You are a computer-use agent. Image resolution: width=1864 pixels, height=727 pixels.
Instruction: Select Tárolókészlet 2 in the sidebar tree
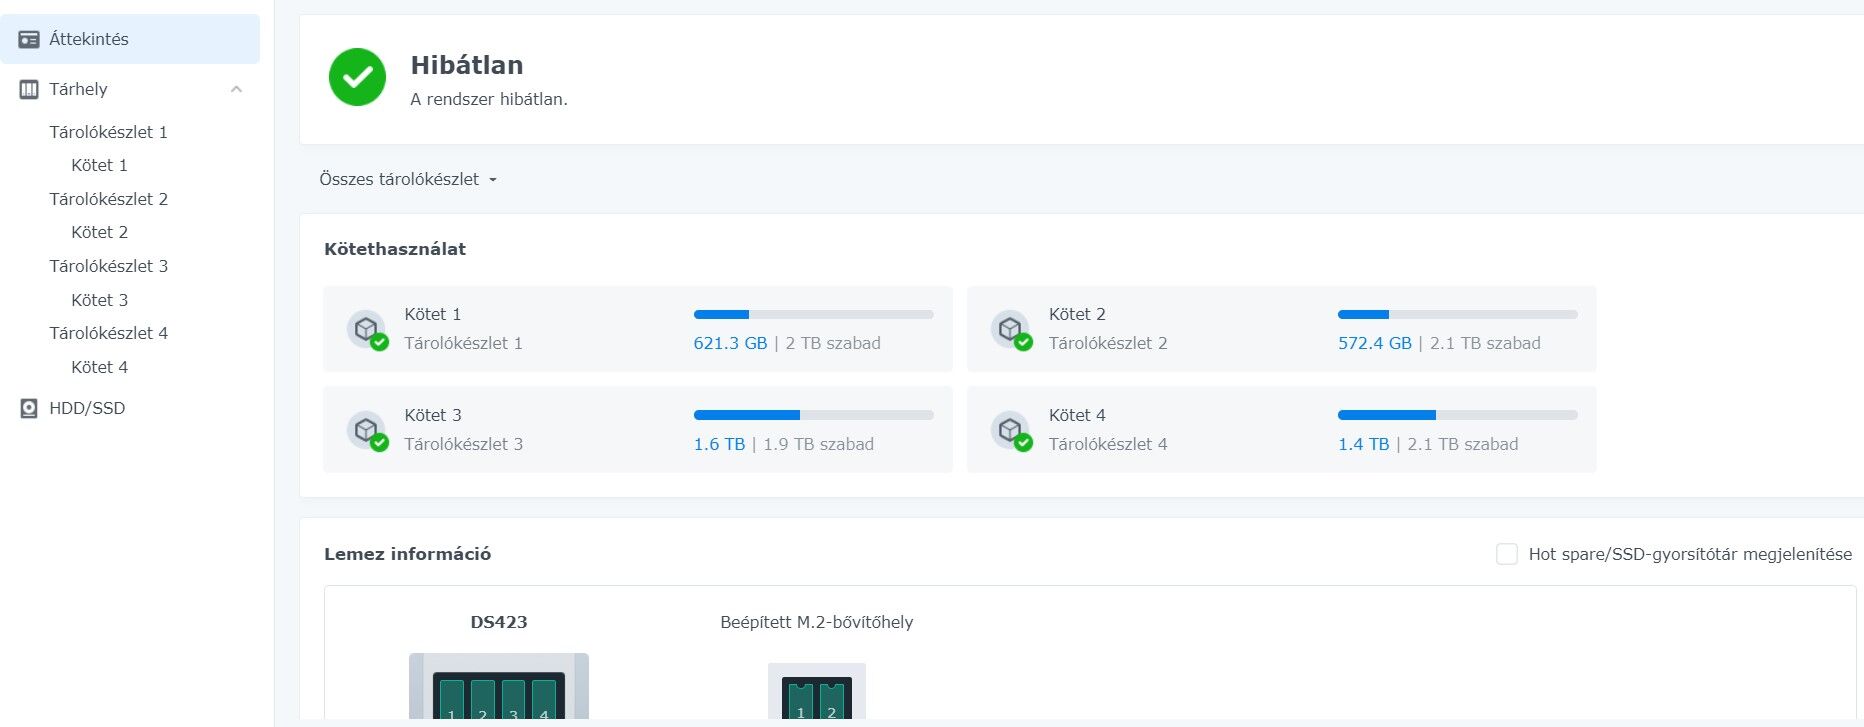pyautogui.click(x=108, y=199)
